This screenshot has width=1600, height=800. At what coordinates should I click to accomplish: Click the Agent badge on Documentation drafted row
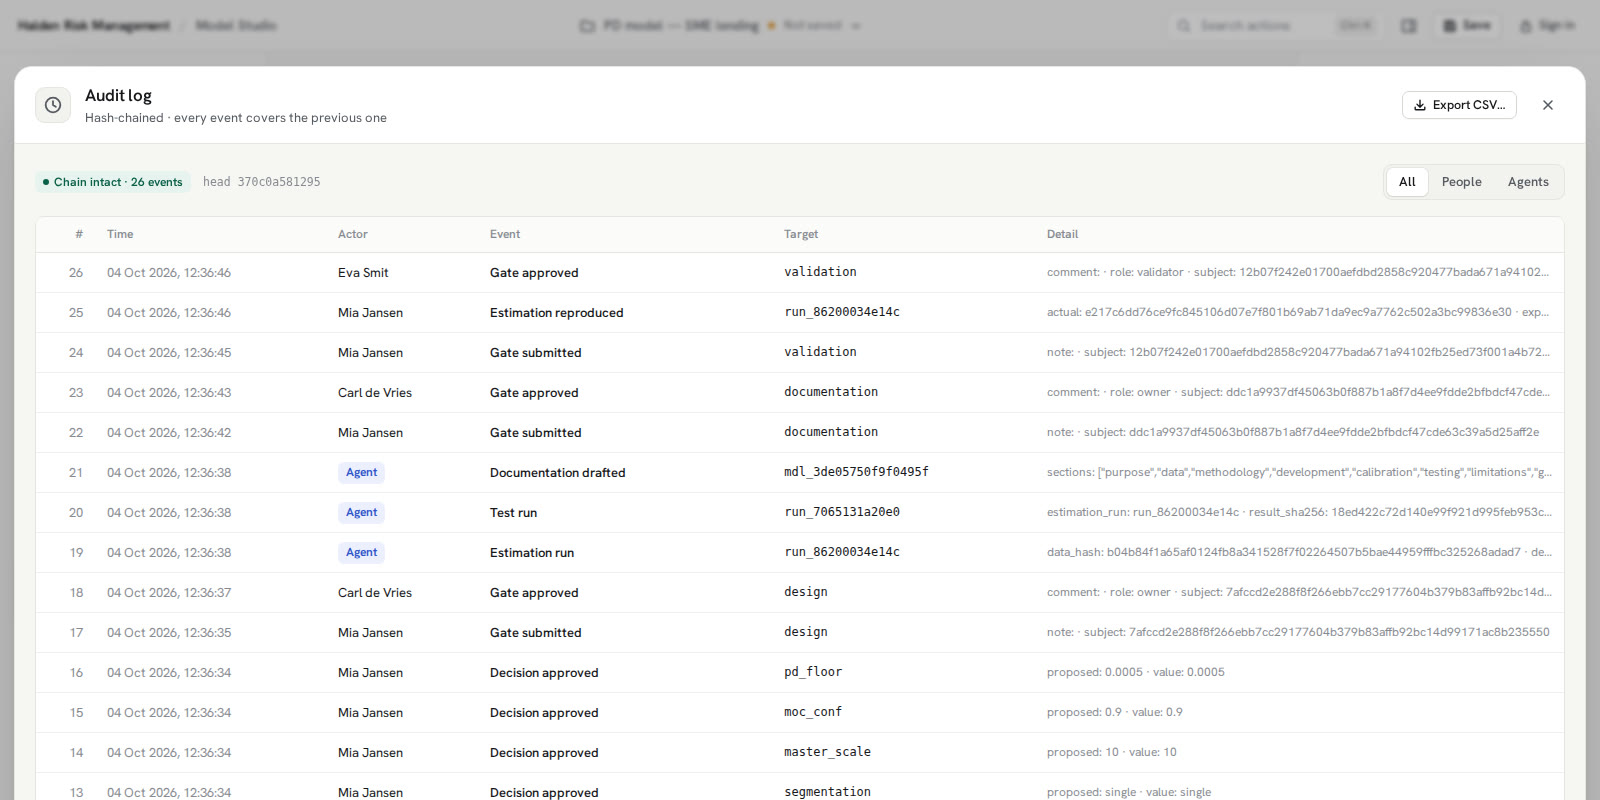pos(361,472)
